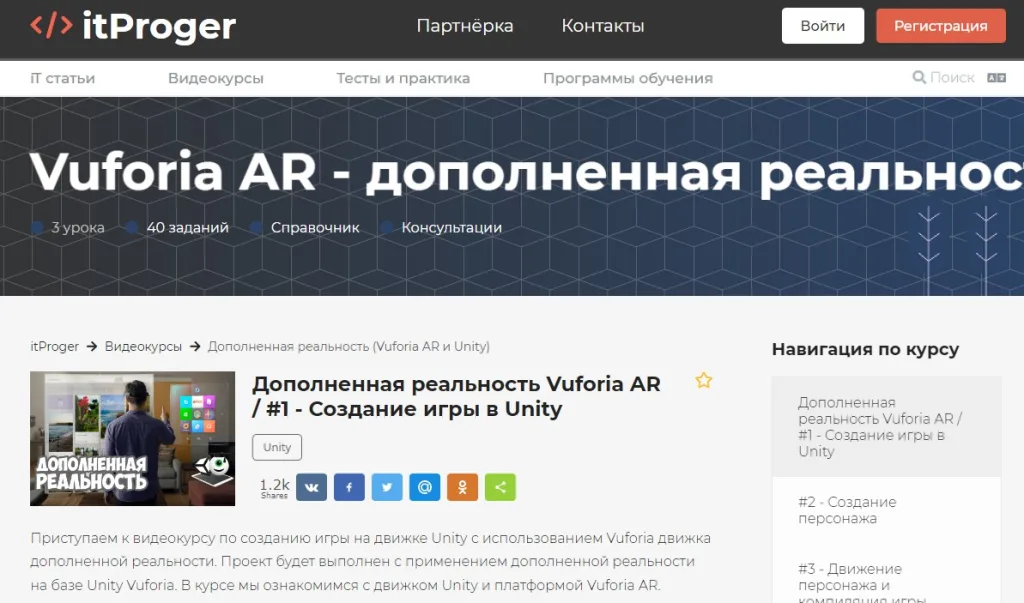
Task: Click the itProger breadcrumb link
Action: pos(54,346)
